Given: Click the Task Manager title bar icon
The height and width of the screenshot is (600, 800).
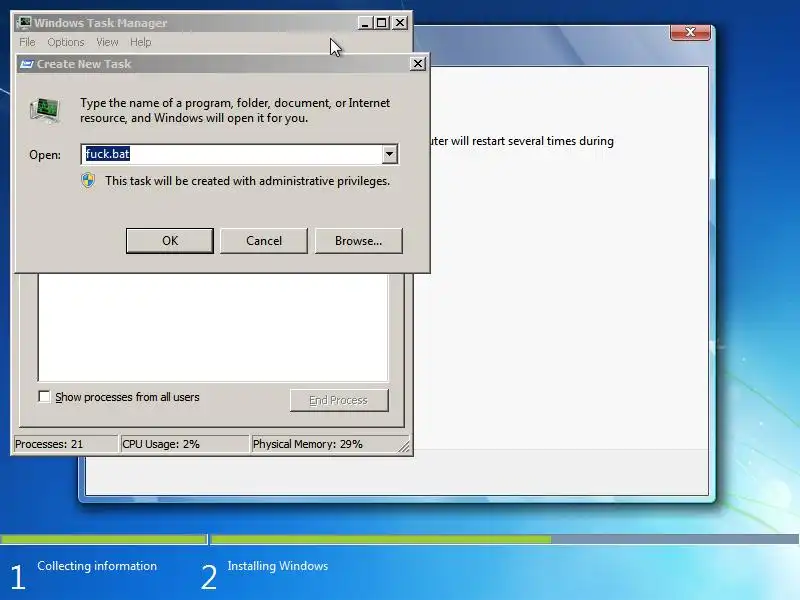Looking at the screenshot, I should tap(24, 22).
